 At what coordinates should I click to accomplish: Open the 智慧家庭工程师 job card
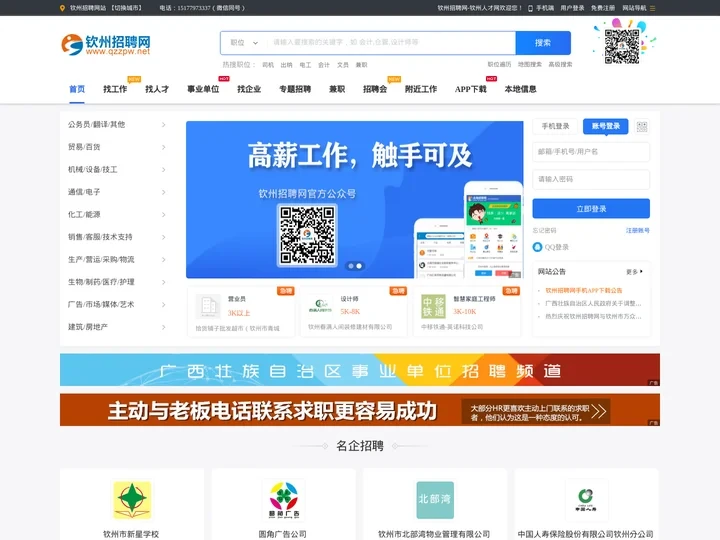point(467,312)
